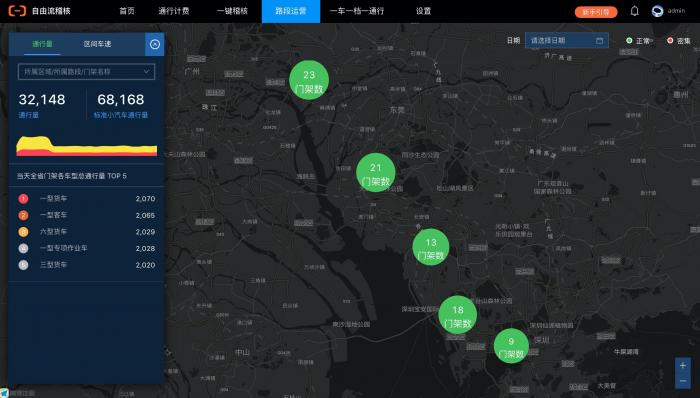
Task: Click the 2,028 count value
Action: tap(146, 249)
